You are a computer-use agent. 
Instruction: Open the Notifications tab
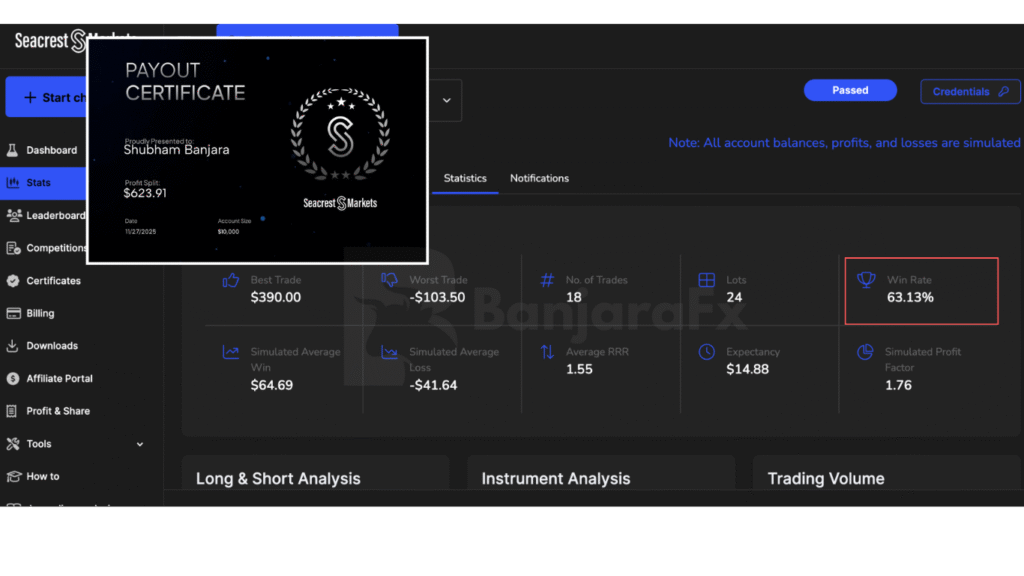coord(539,178)
